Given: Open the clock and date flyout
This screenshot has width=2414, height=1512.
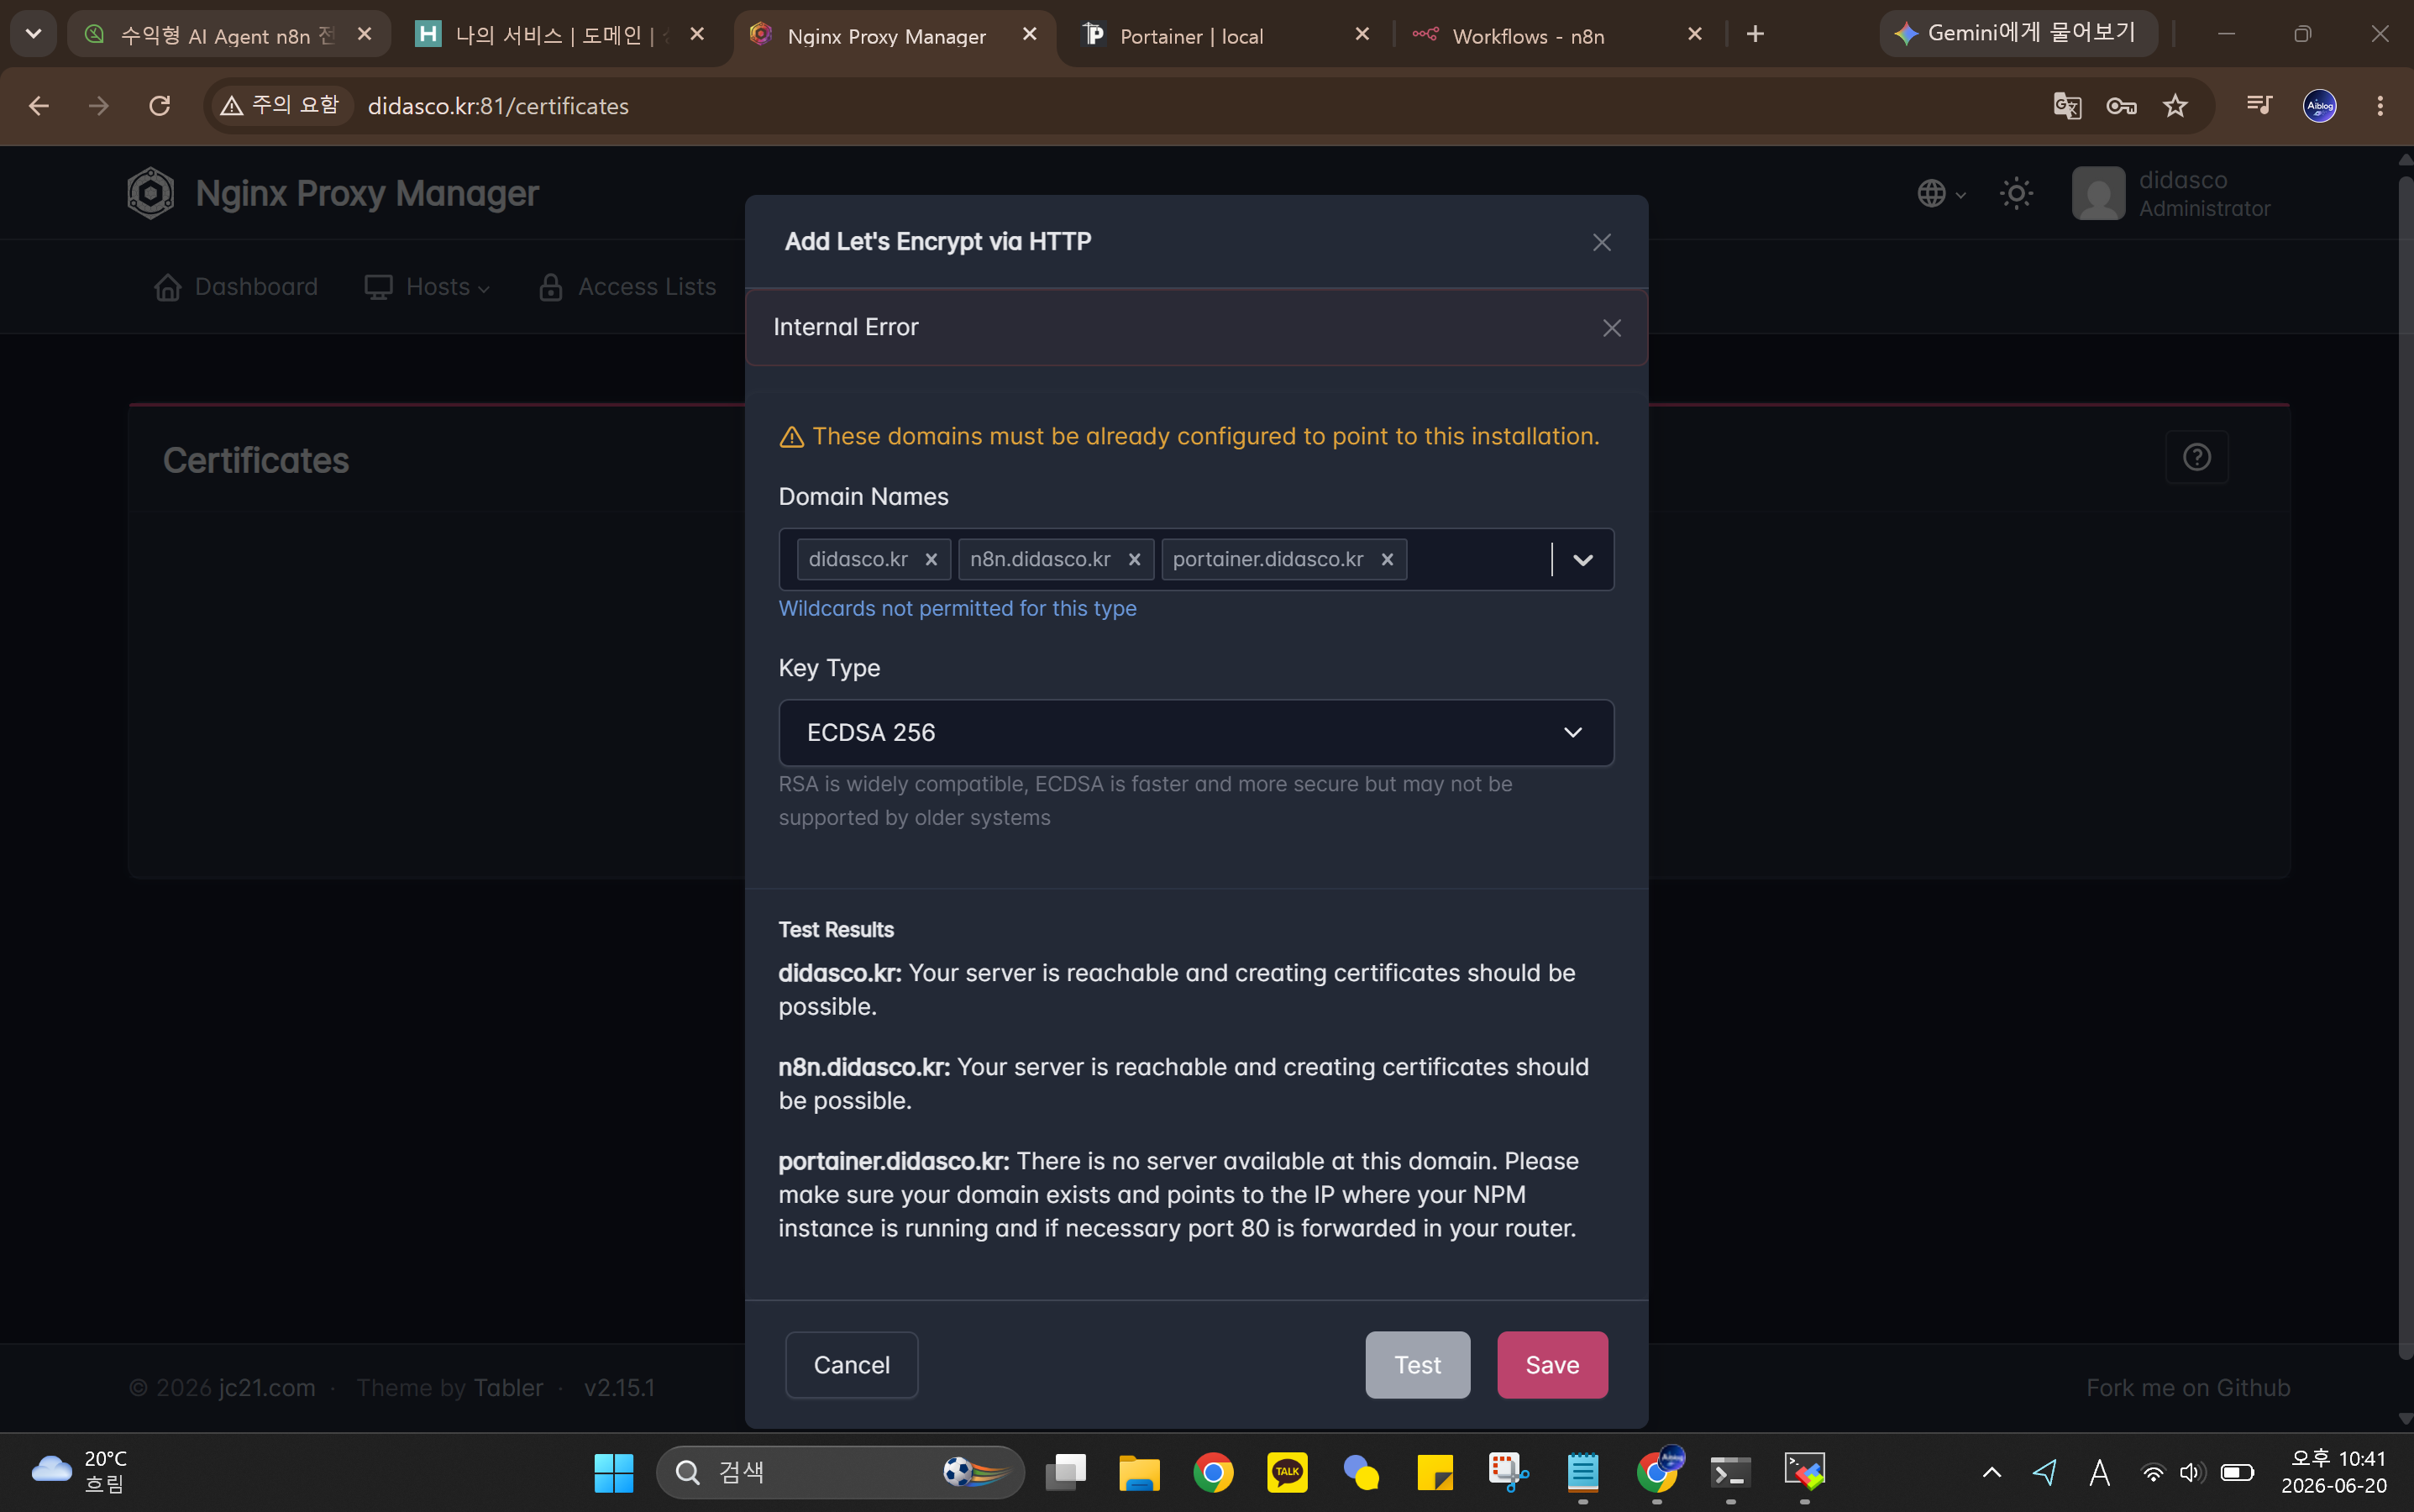Looking at the screenshot, I should [2333, 1472].
